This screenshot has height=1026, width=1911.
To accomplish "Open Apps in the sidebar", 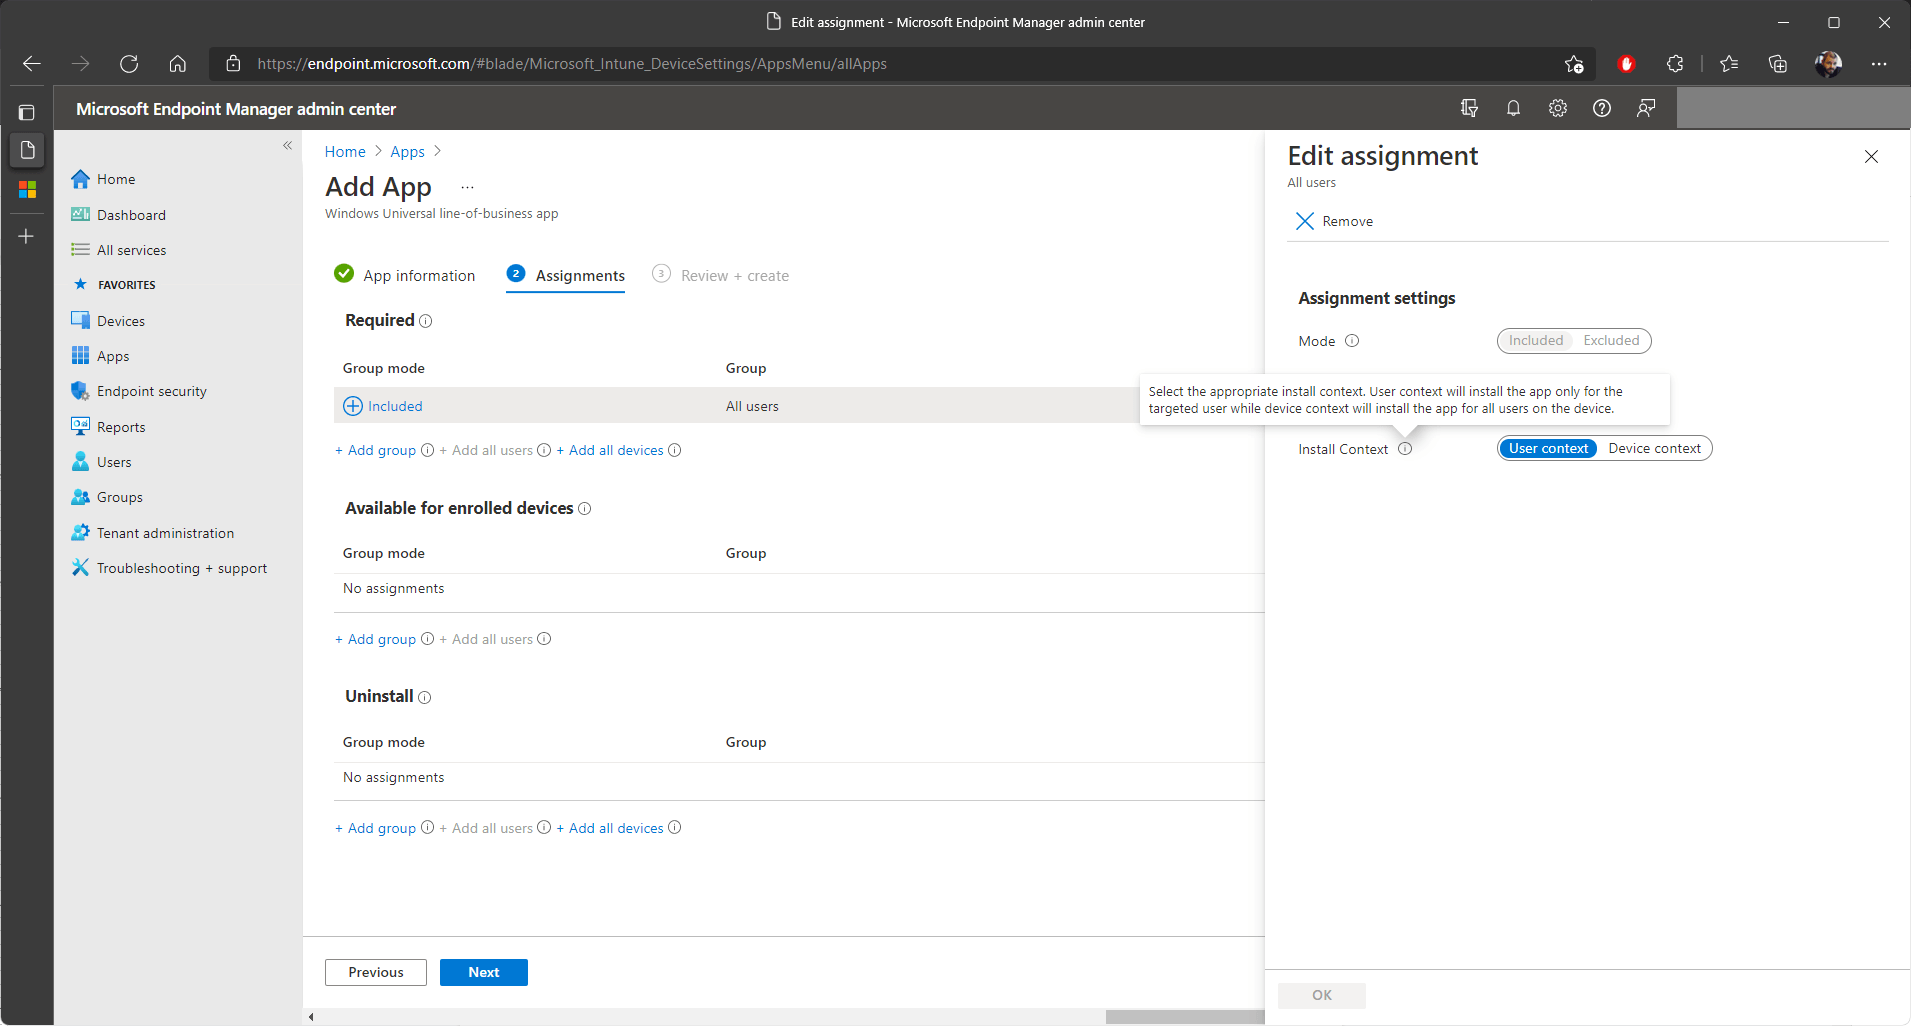I will [113, 356].
